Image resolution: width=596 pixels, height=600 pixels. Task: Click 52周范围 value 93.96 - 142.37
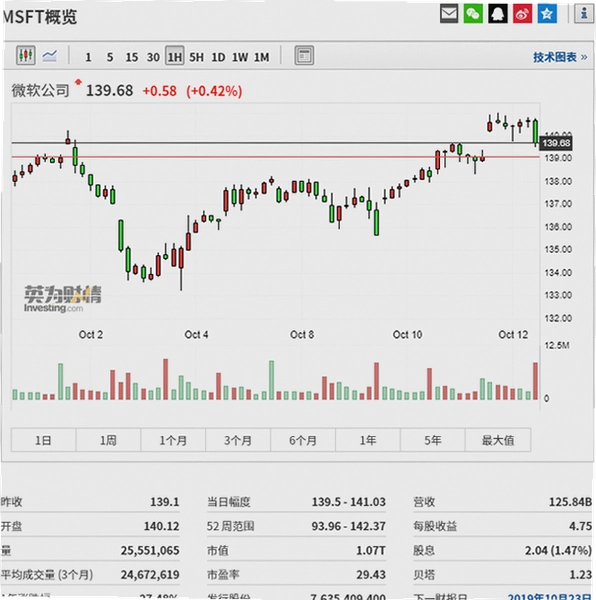(x=348, y=526)
